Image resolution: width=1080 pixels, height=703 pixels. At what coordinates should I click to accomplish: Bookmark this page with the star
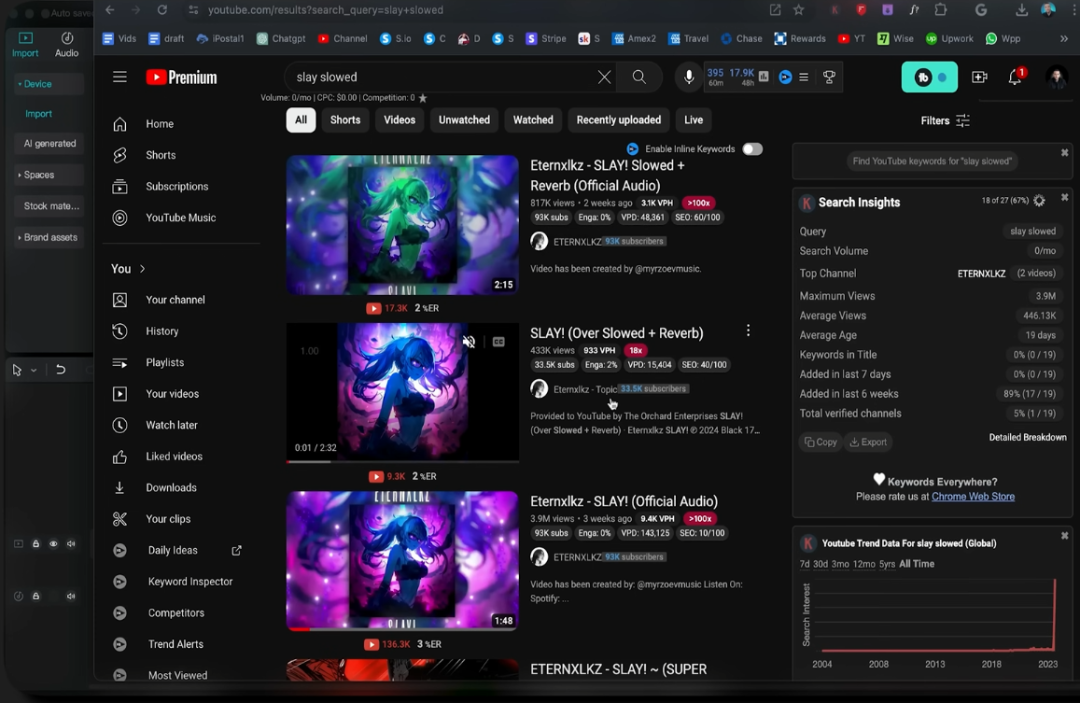(798, 10)
